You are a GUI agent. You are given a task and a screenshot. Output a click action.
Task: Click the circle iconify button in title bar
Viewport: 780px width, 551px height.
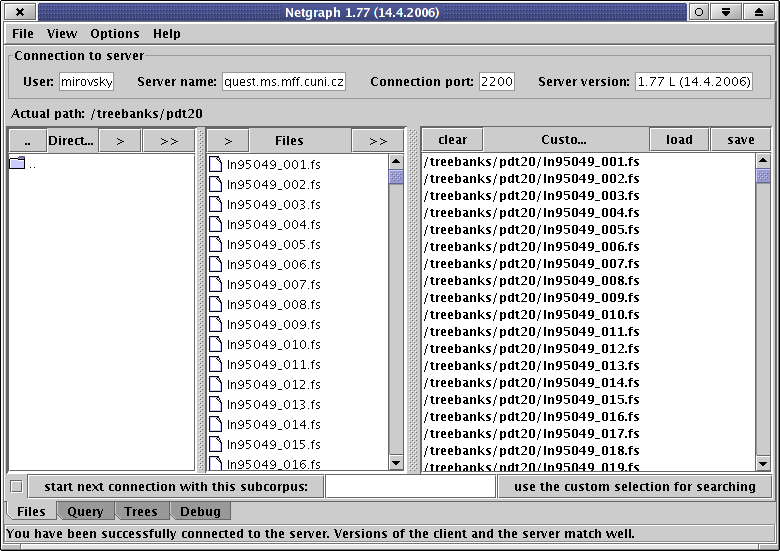(698, 12)
